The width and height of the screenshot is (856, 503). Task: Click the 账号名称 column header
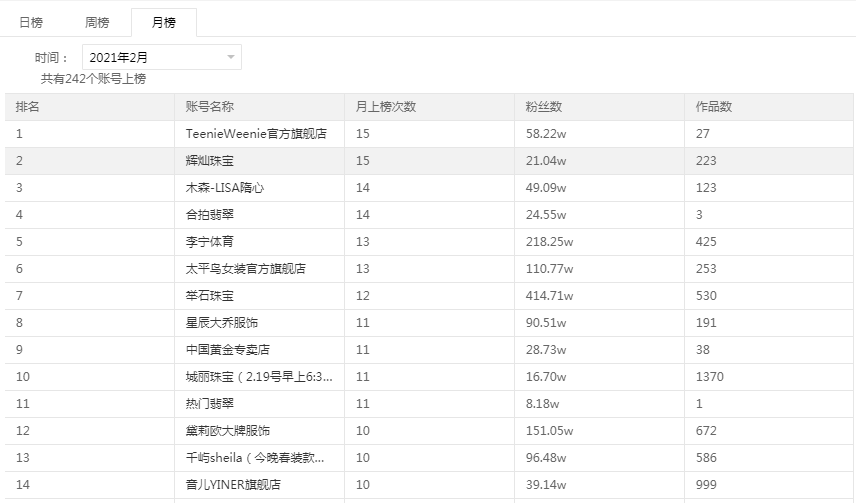(210, 107)
